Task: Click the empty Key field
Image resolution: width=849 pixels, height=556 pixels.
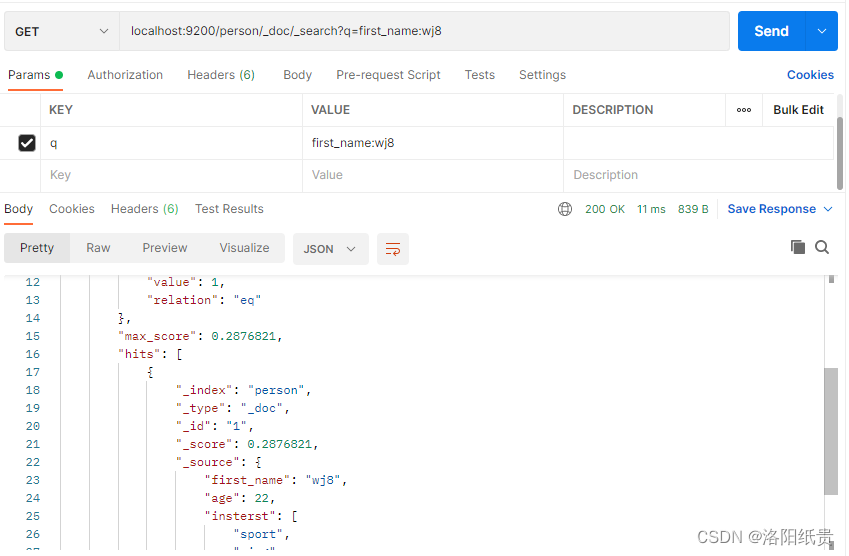Action: click(171, 175)
